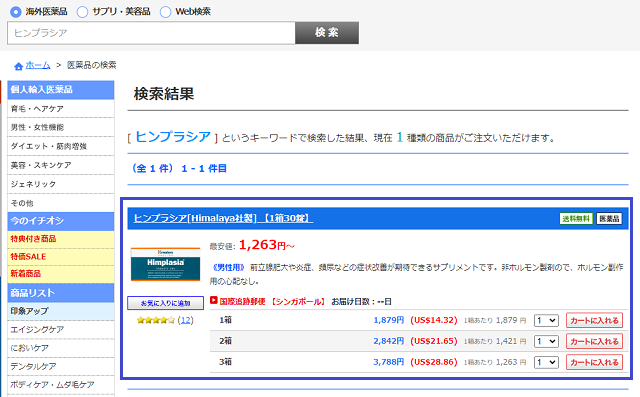The height and width of the screenshot is (397, 640).
Task: Open the 特典付き商品 sidebar link
Action: tap(61, 239)
